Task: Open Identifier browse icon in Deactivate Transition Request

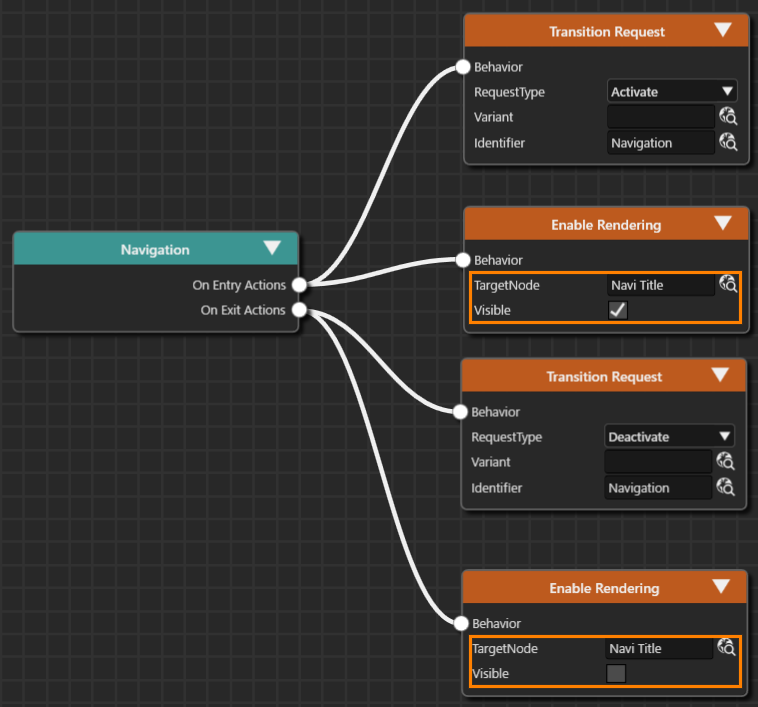Action: click(x=725, y=487)
